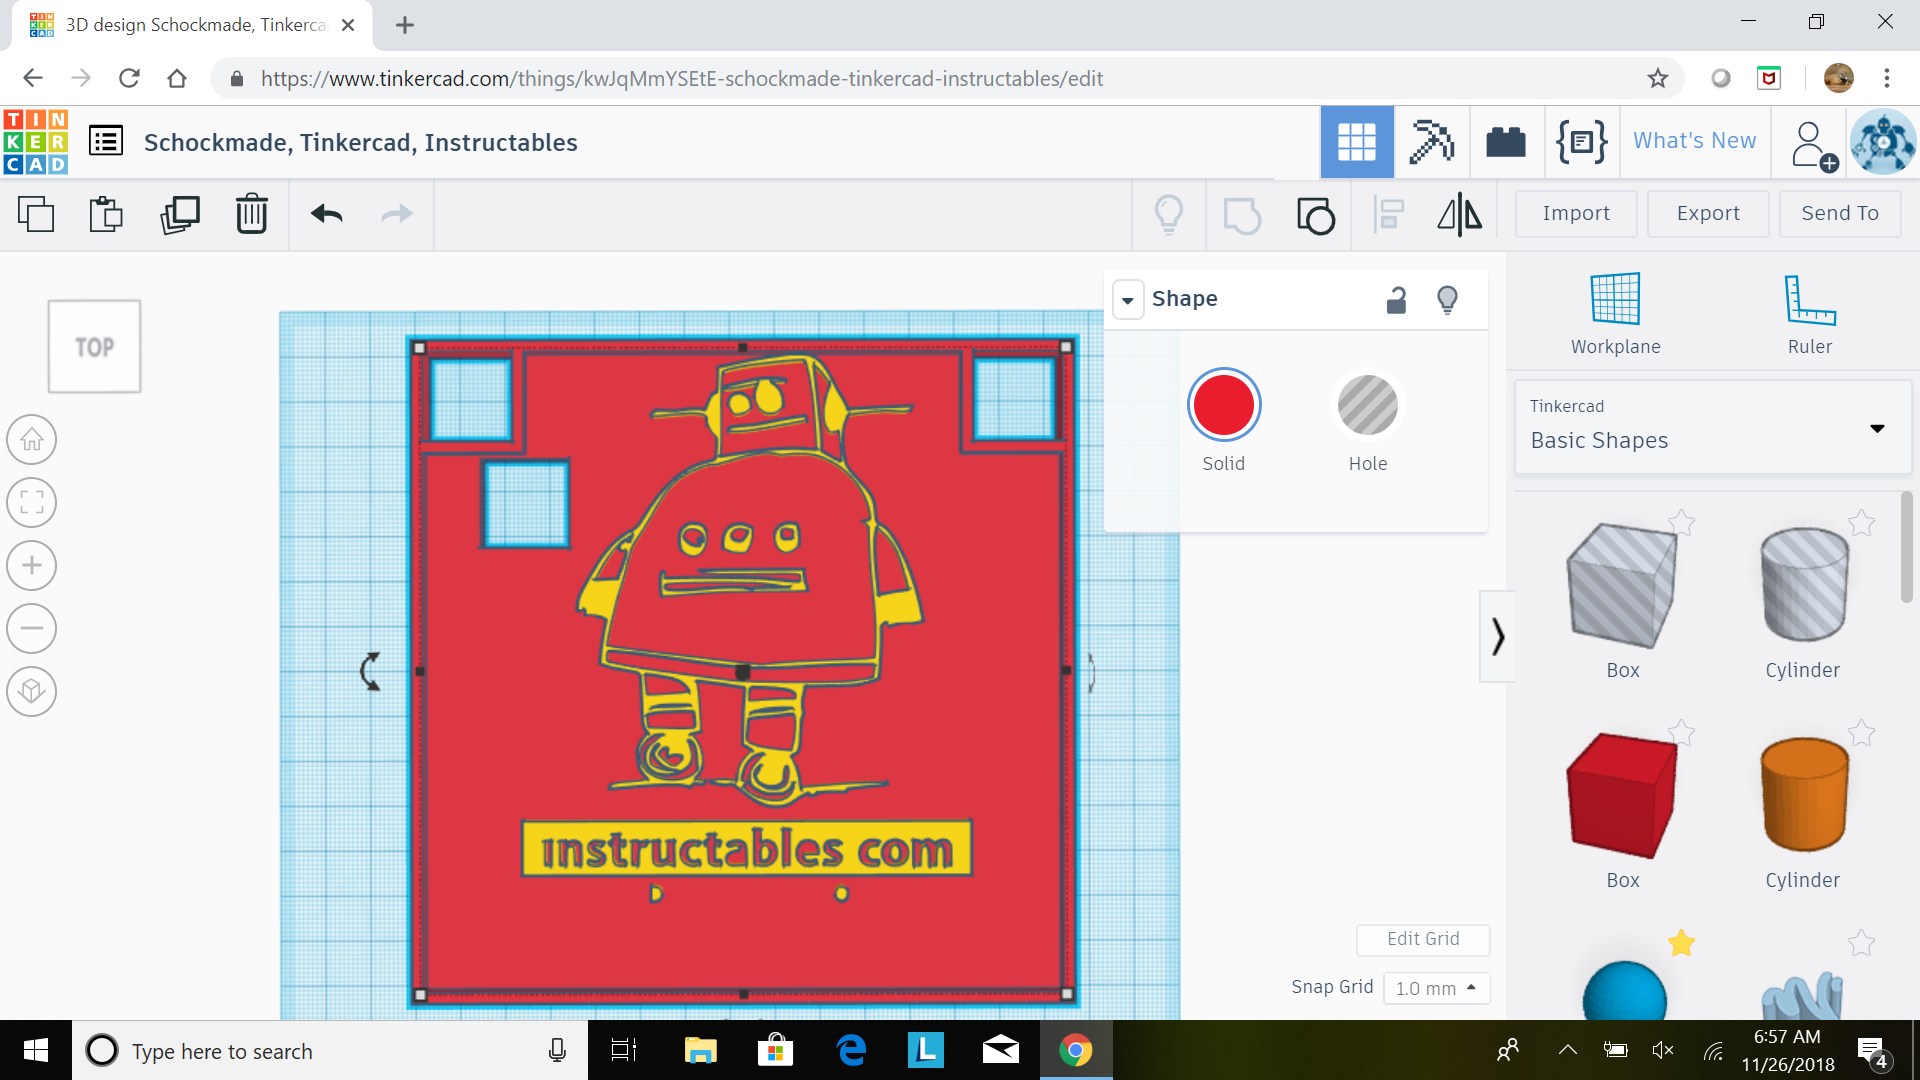Favorite the striped Cylinder with star
The image size is (1920, 1080).
click(1861, 522)
